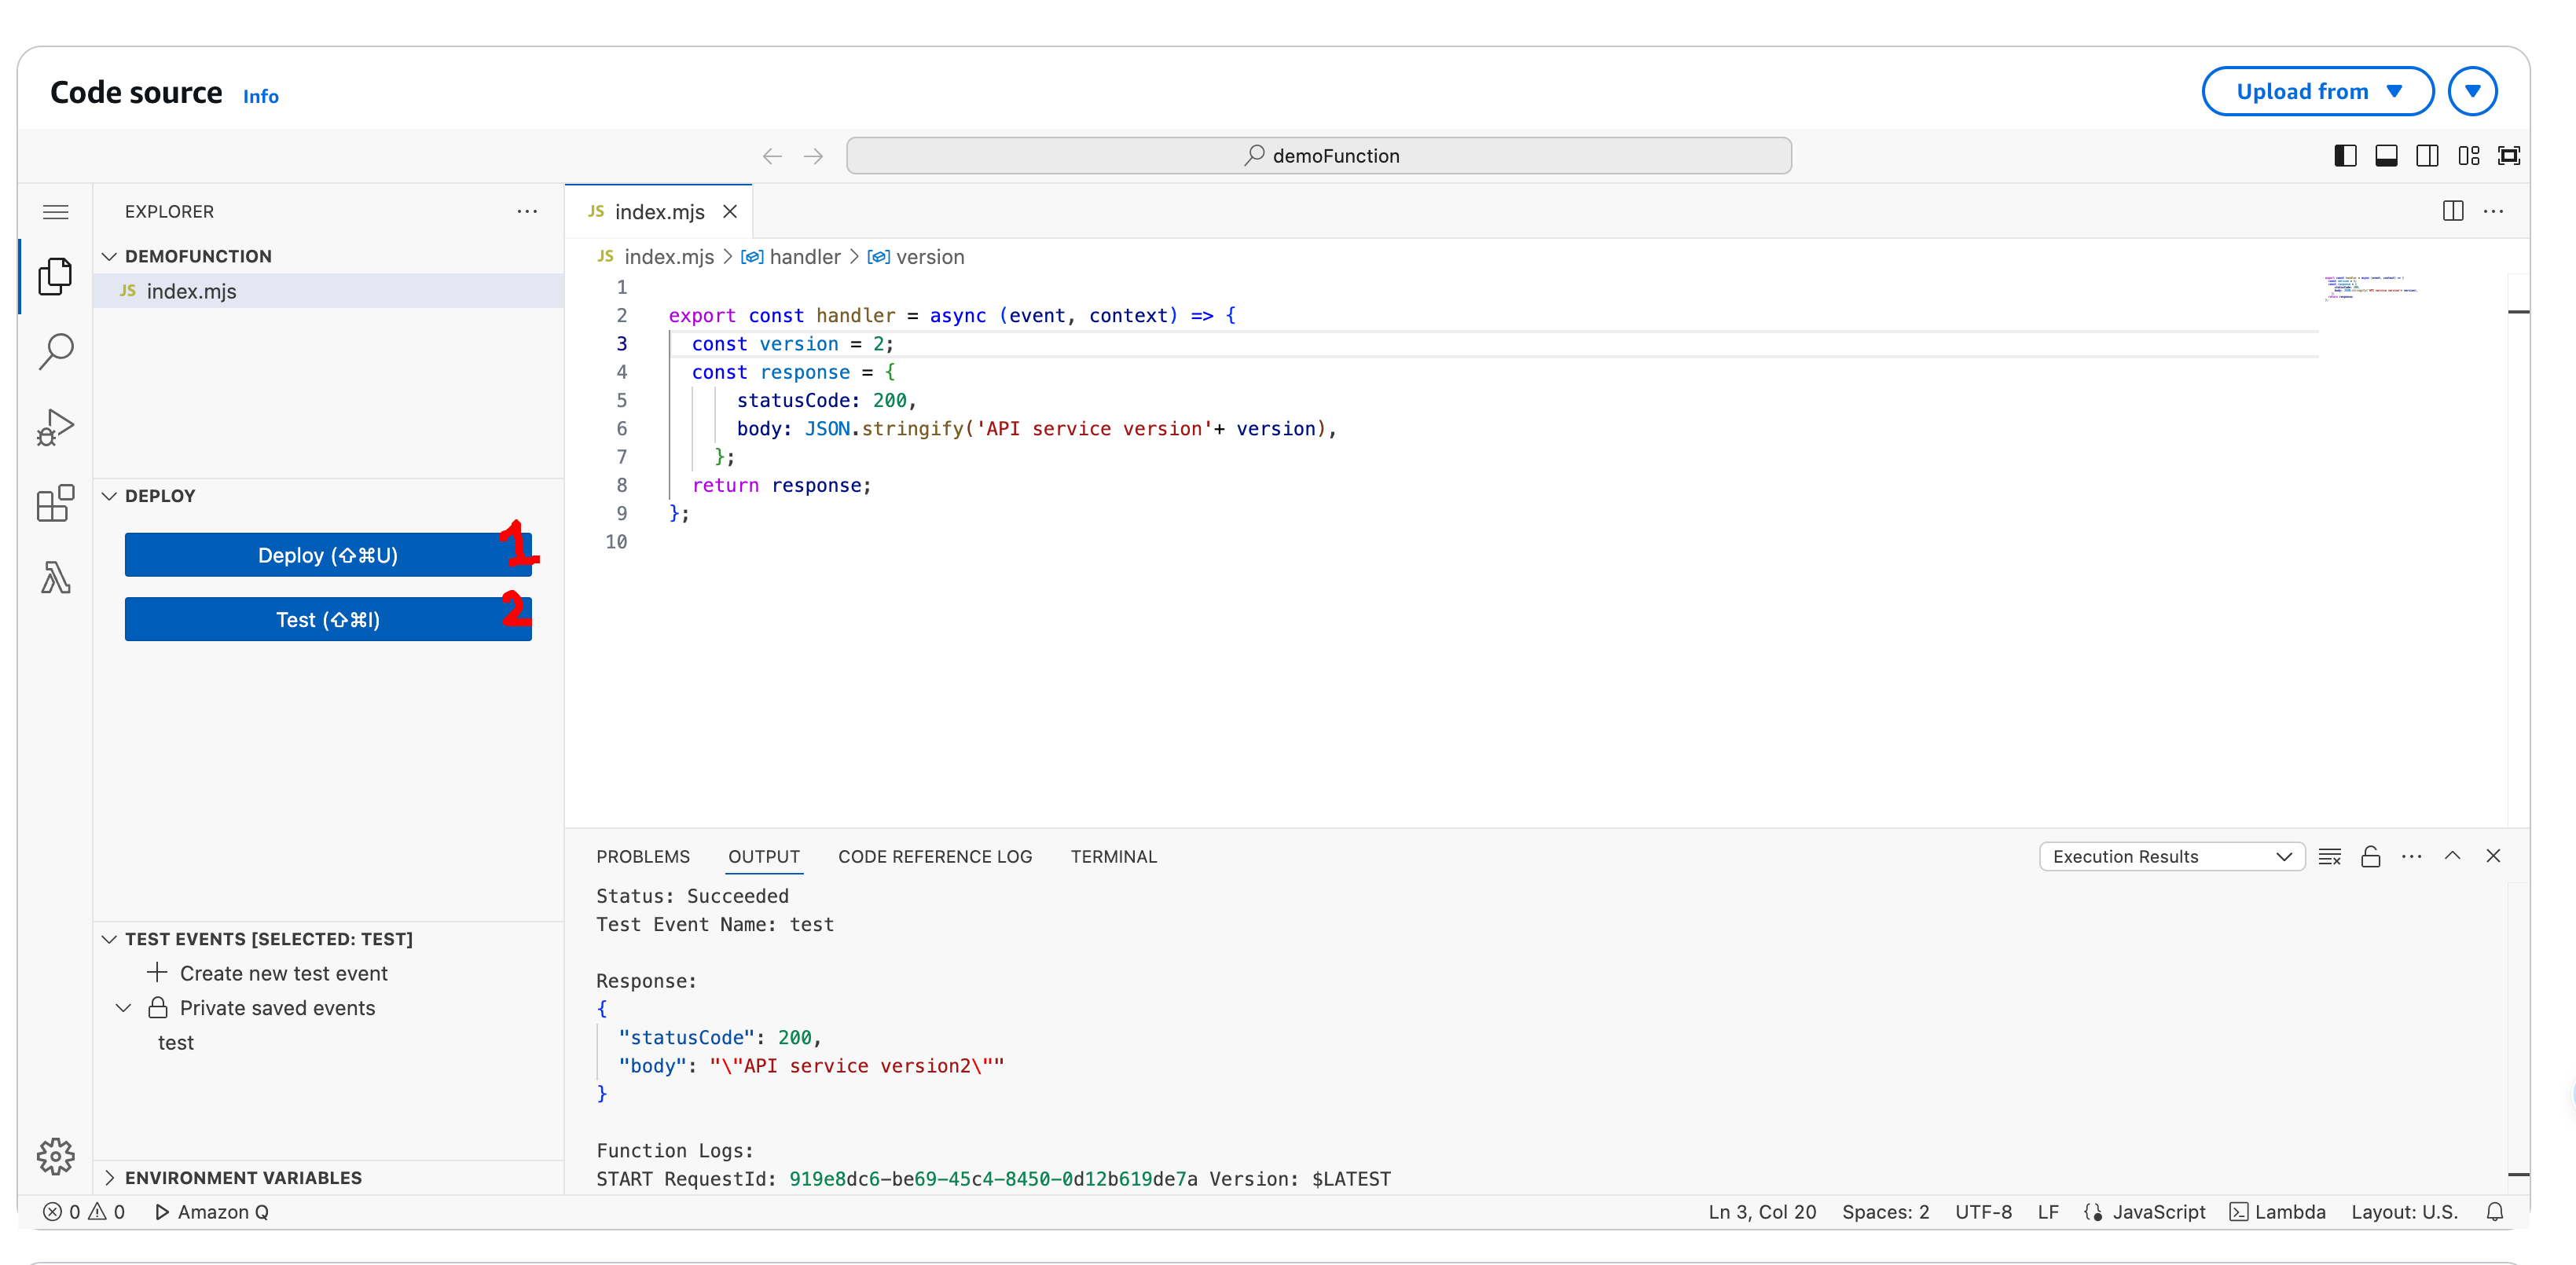
Task: Open the Run and Debug view
Action: (55, 428)
